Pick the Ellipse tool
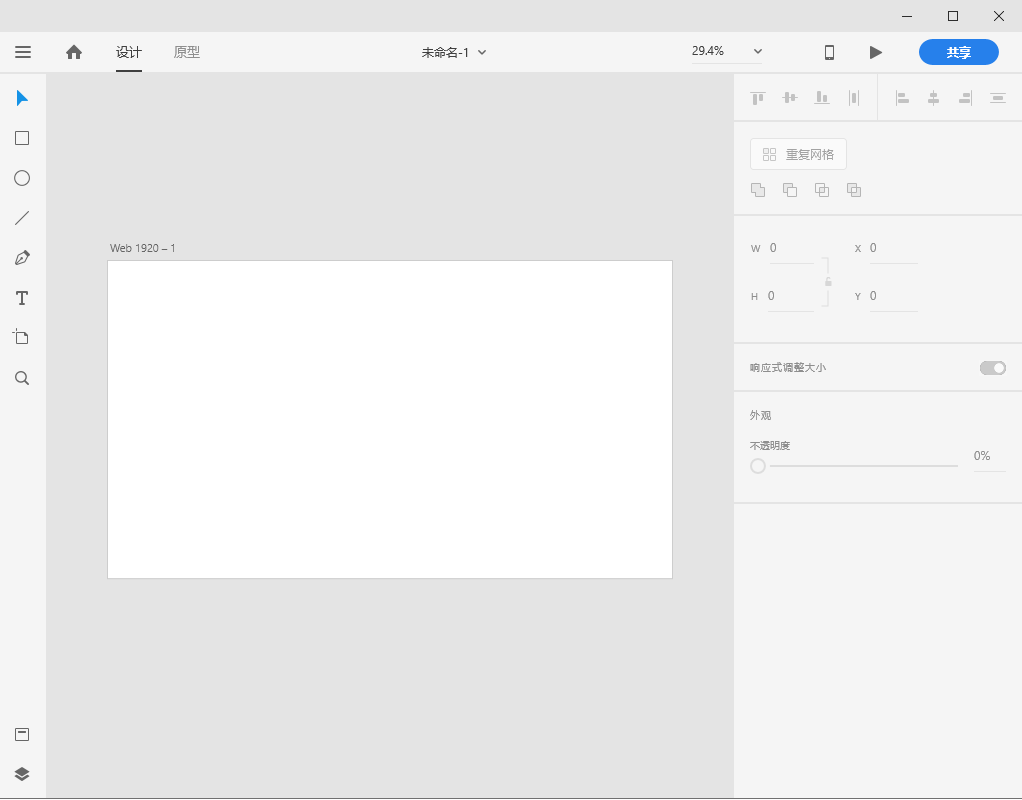This screenshot has height=800, width=1022. (22, 178)
